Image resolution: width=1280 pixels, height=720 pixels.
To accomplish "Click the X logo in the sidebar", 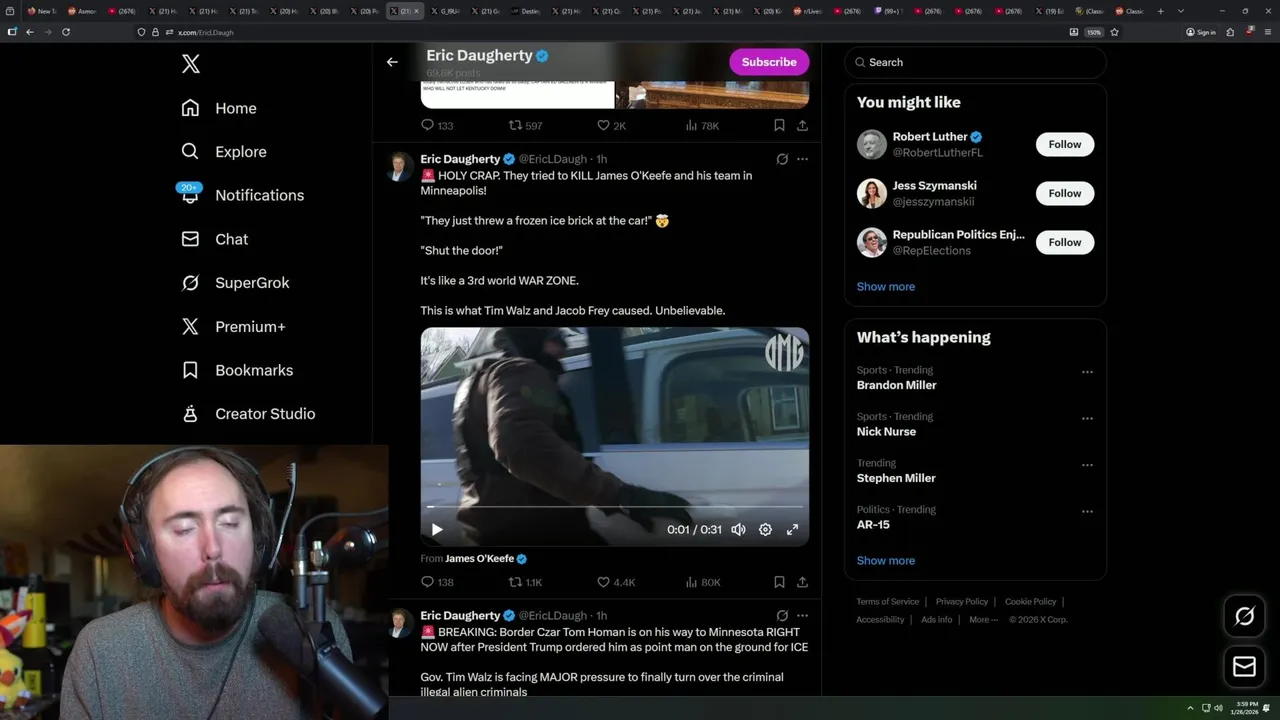I will click(191, 64).
